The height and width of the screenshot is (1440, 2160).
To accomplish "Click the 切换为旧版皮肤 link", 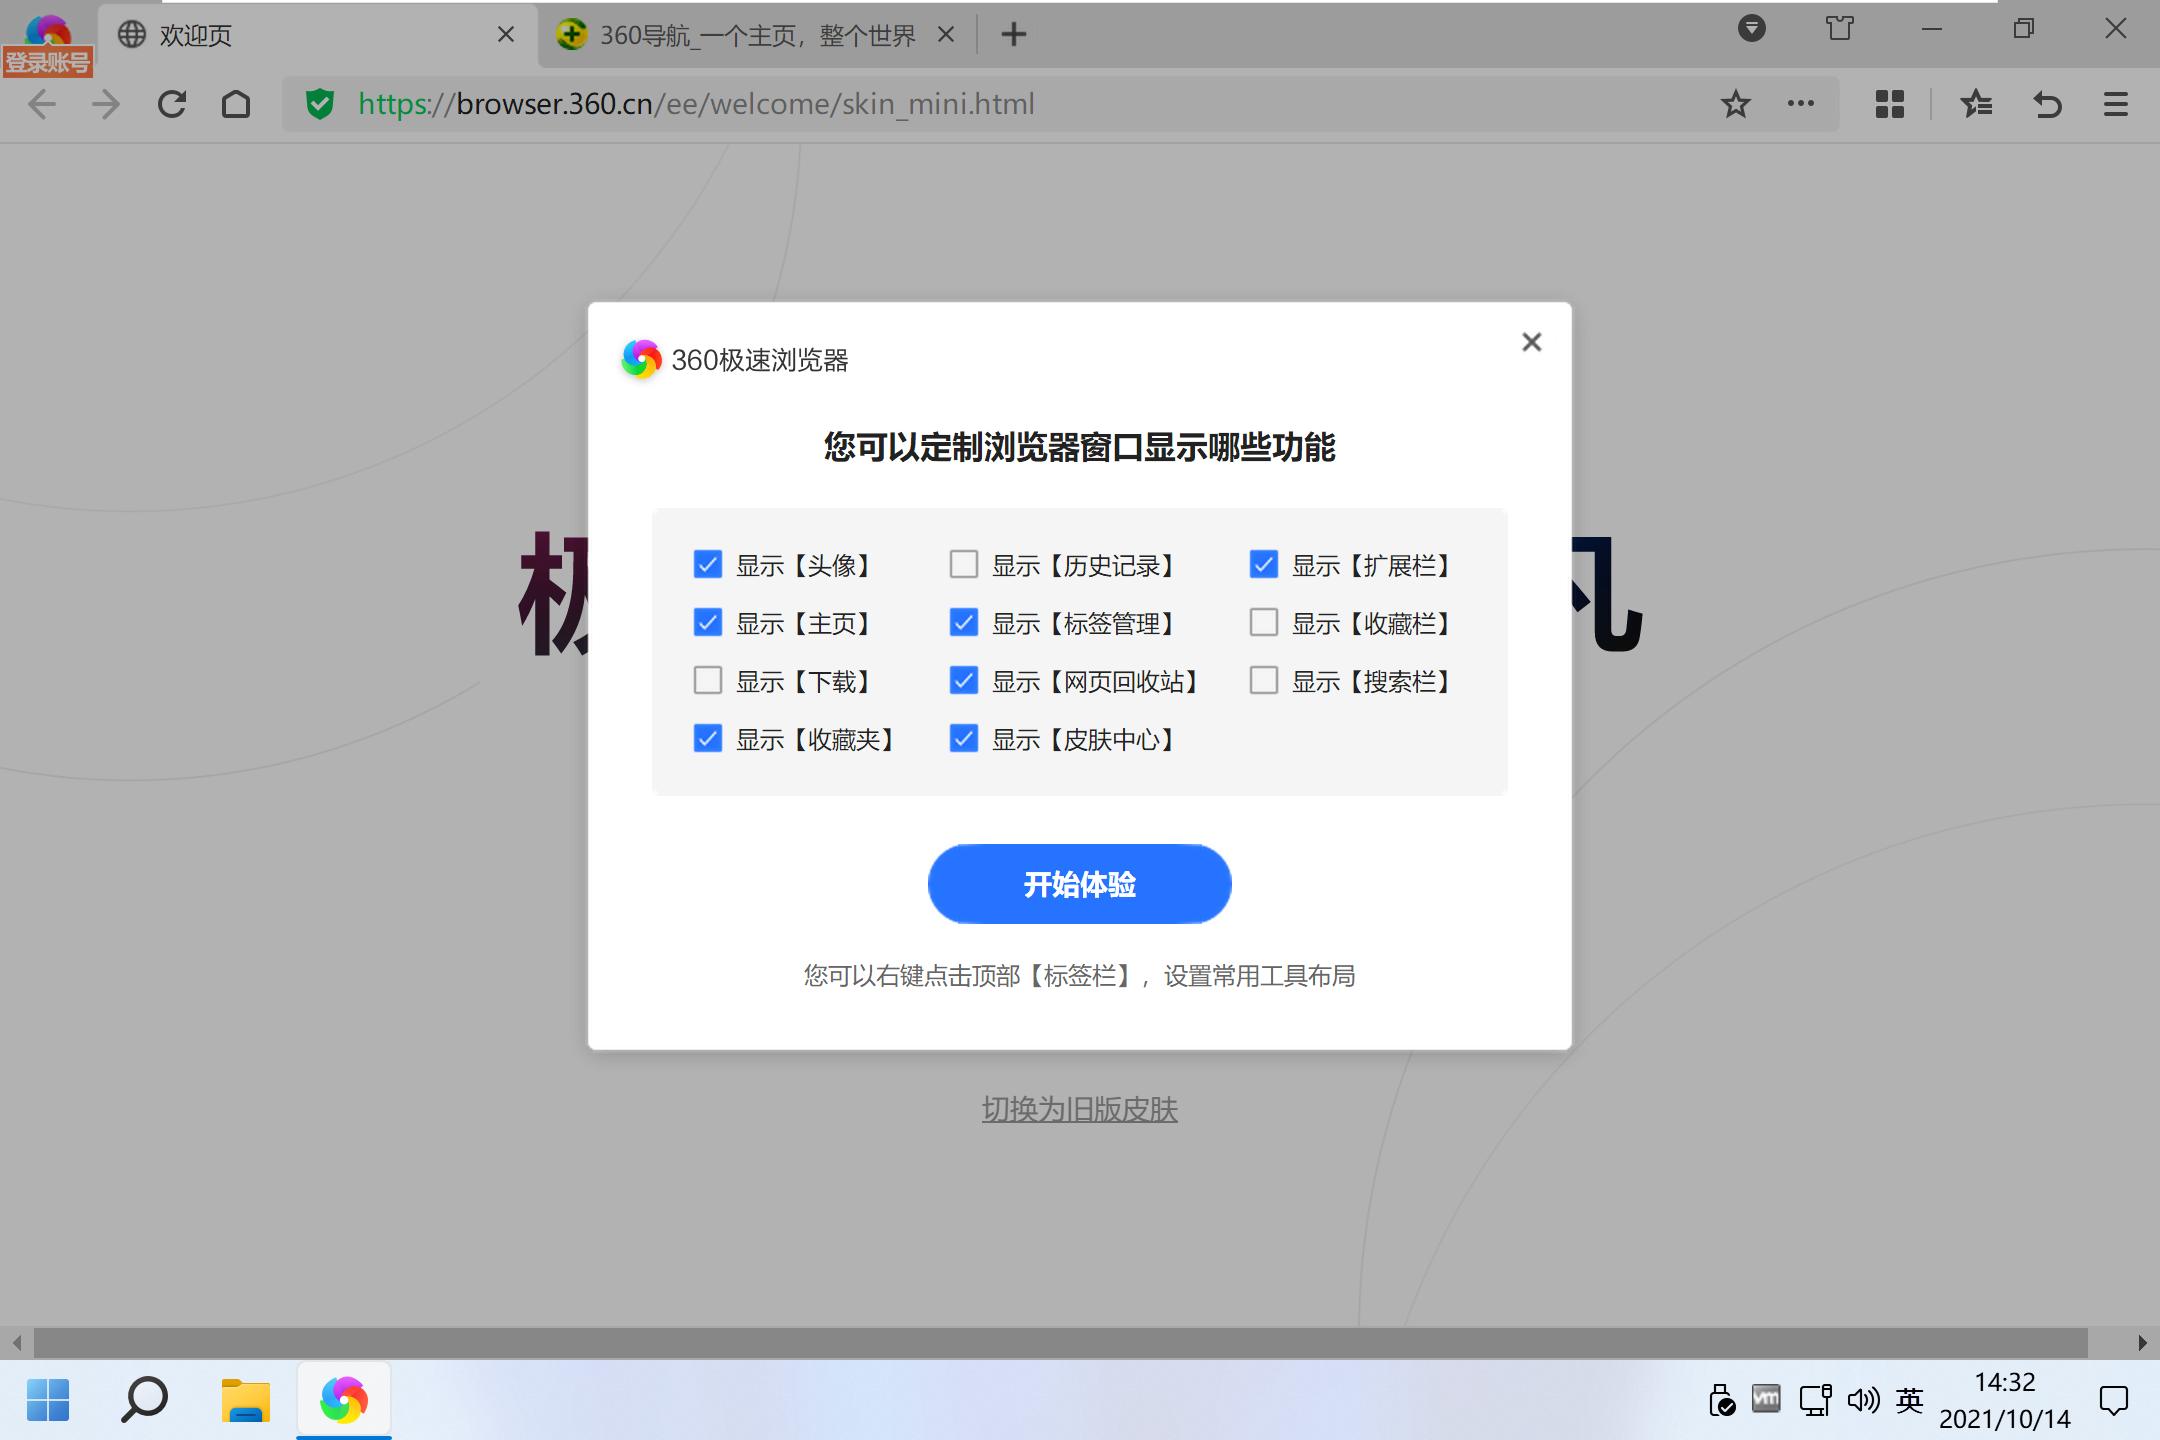I will (x=1079, y=1109).
